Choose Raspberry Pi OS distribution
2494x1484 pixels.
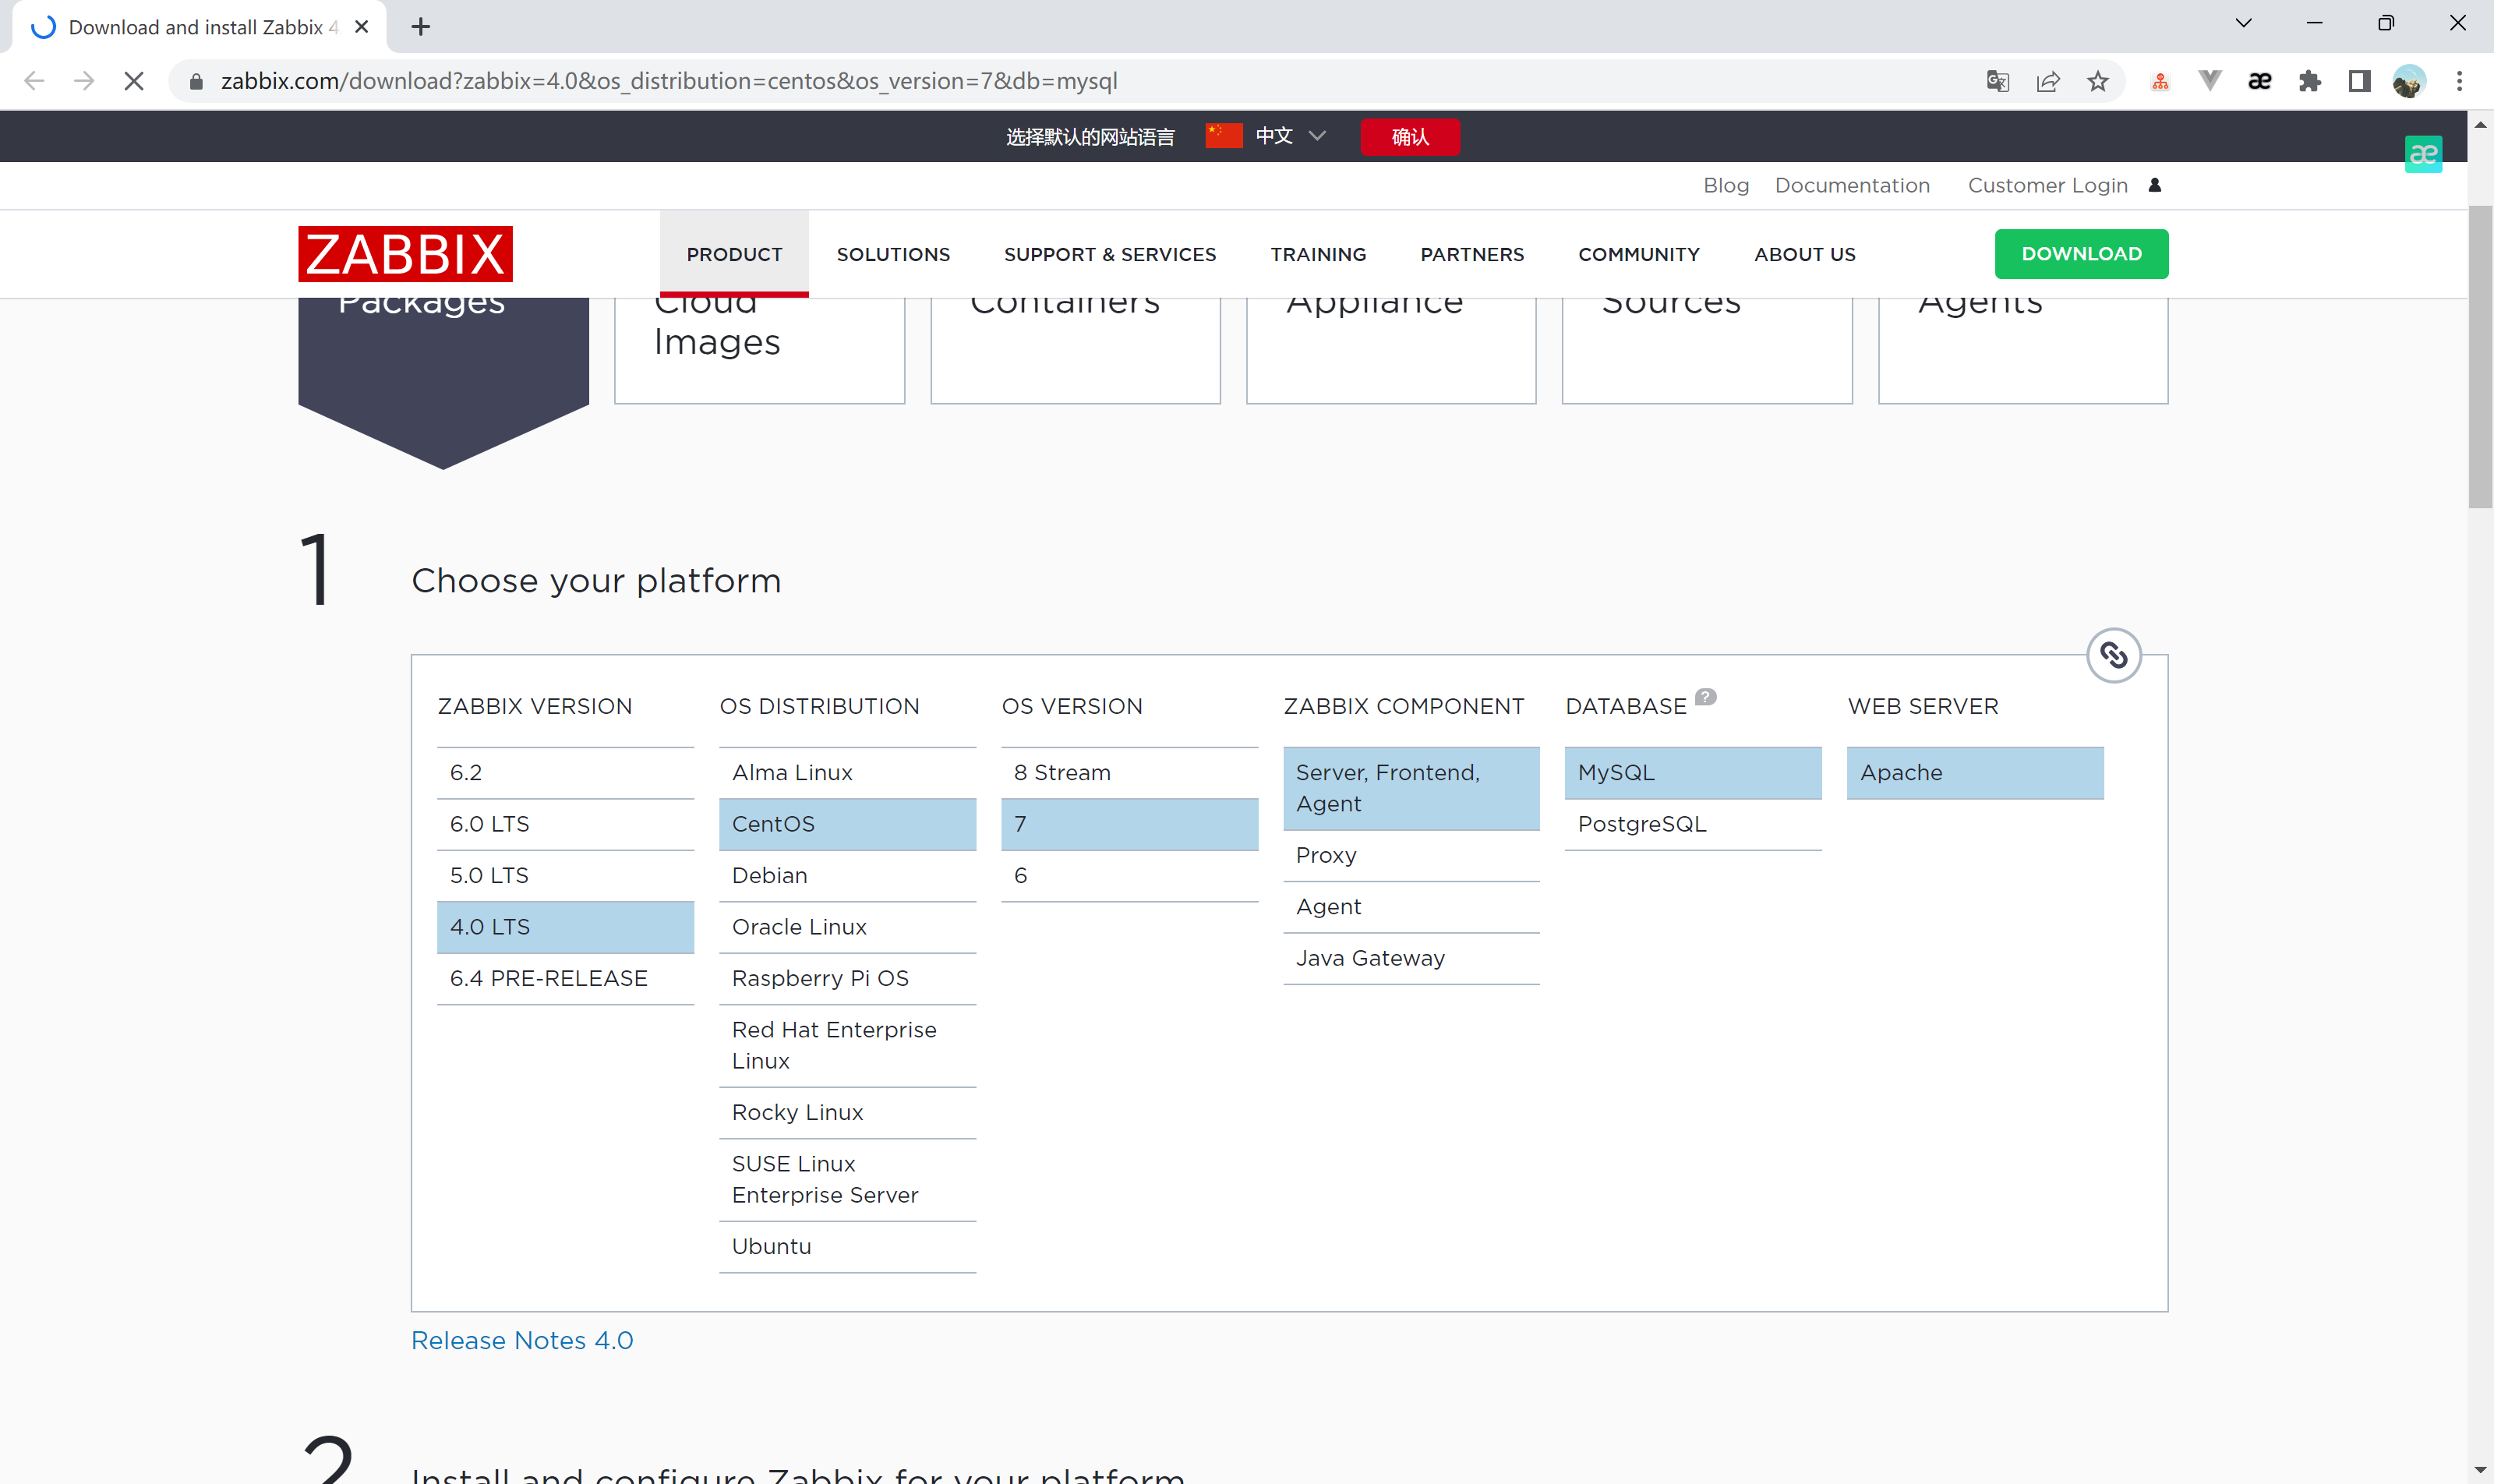pos(847,979)
